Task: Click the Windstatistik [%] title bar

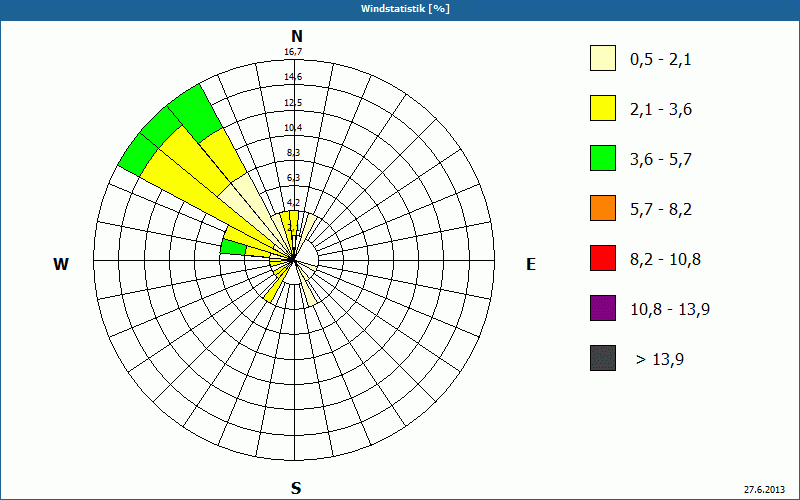Action: tap(400, 9)
